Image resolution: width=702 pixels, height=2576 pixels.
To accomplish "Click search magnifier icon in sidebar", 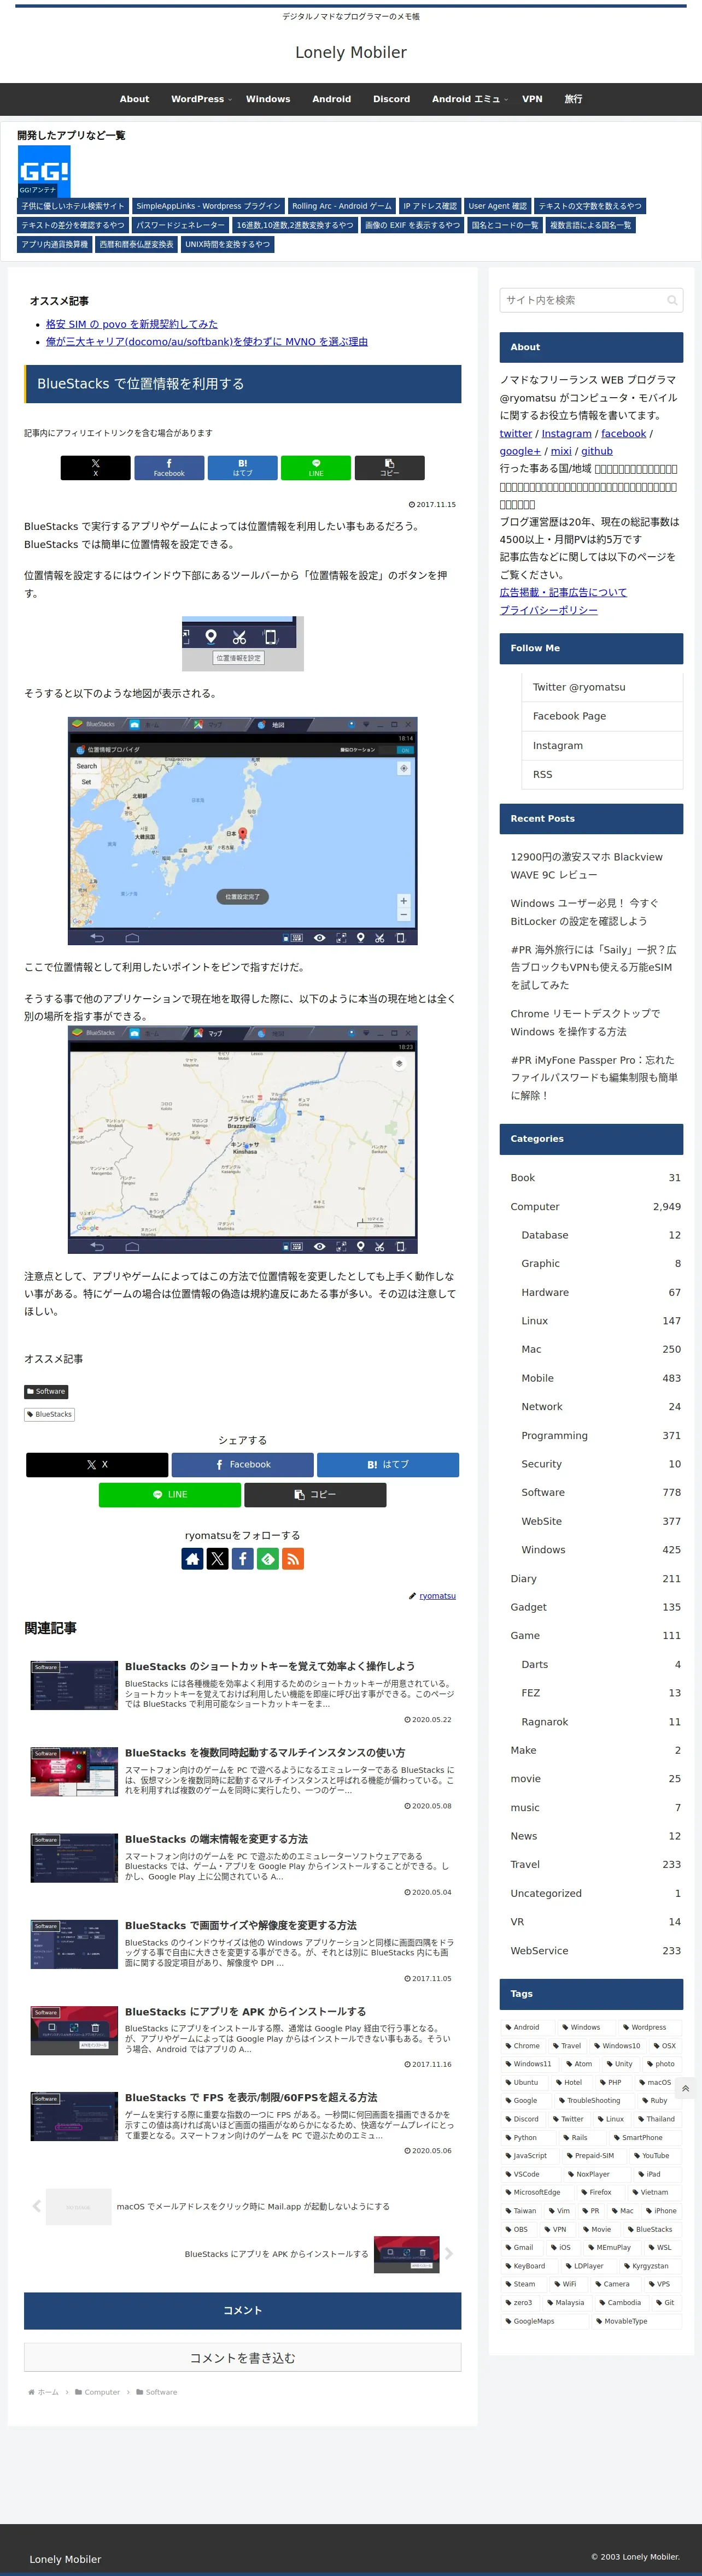I will pos(672,300).
